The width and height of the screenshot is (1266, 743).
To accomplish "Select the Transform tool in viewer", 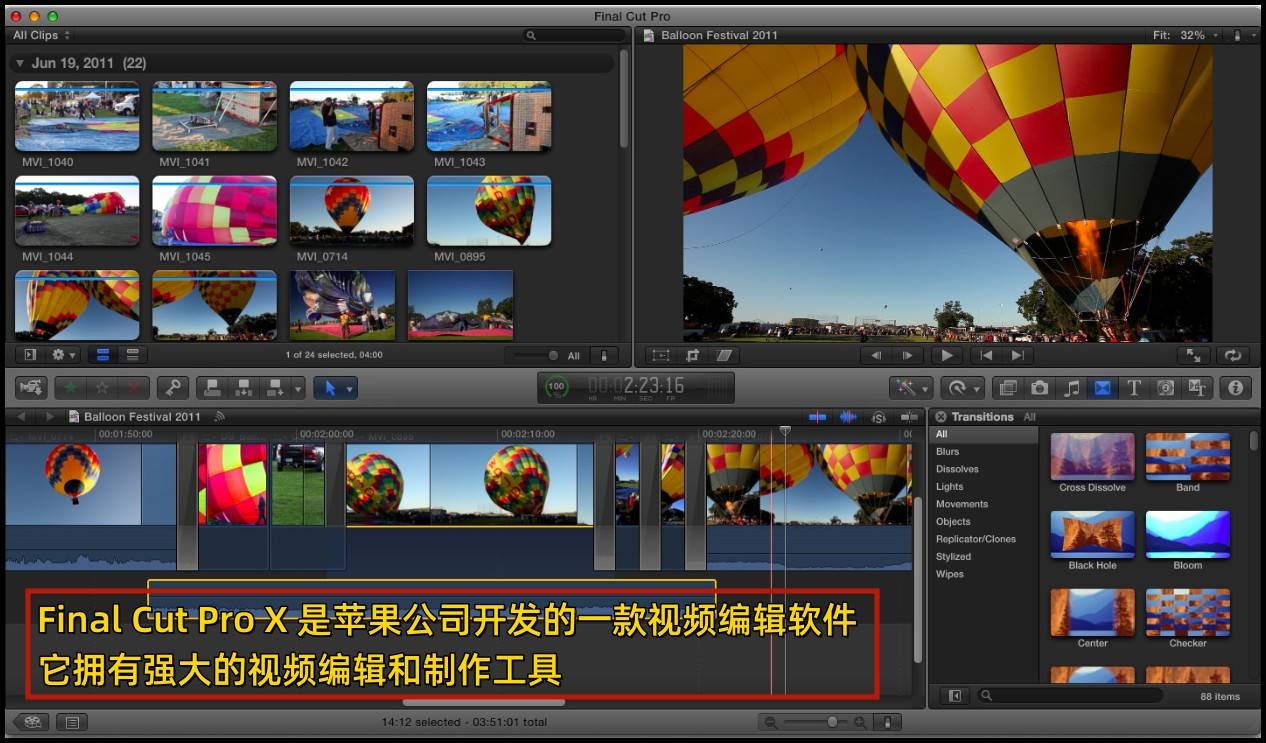I will point(660,355).
